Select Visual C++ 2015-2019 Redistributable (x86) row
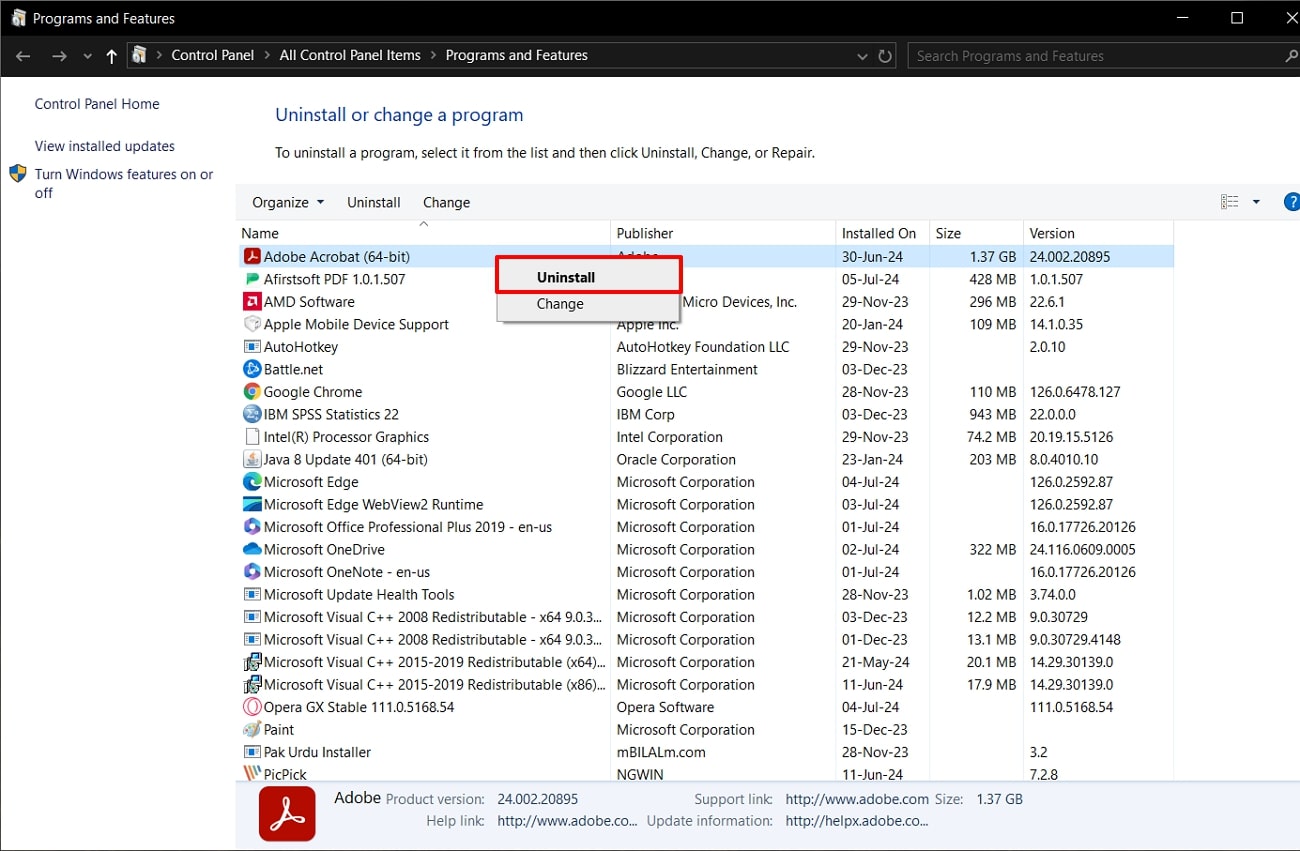1300x851 pixels. pyautogui.click(x=705, y=685)
